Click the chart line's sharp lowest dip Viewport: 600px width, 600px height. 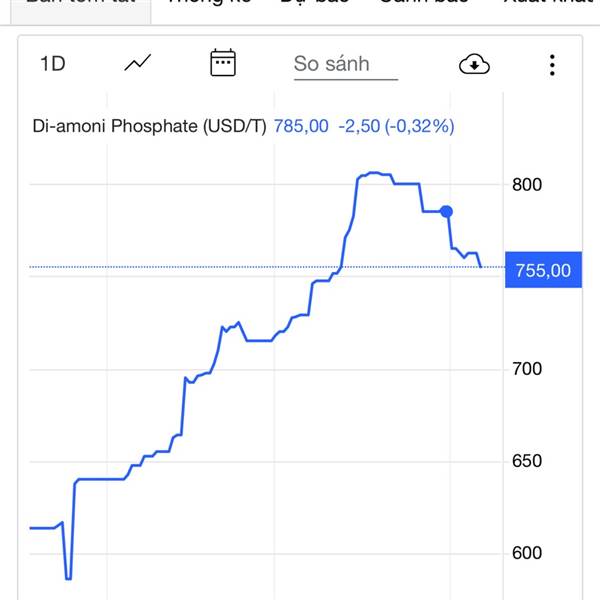click(68, 579)
